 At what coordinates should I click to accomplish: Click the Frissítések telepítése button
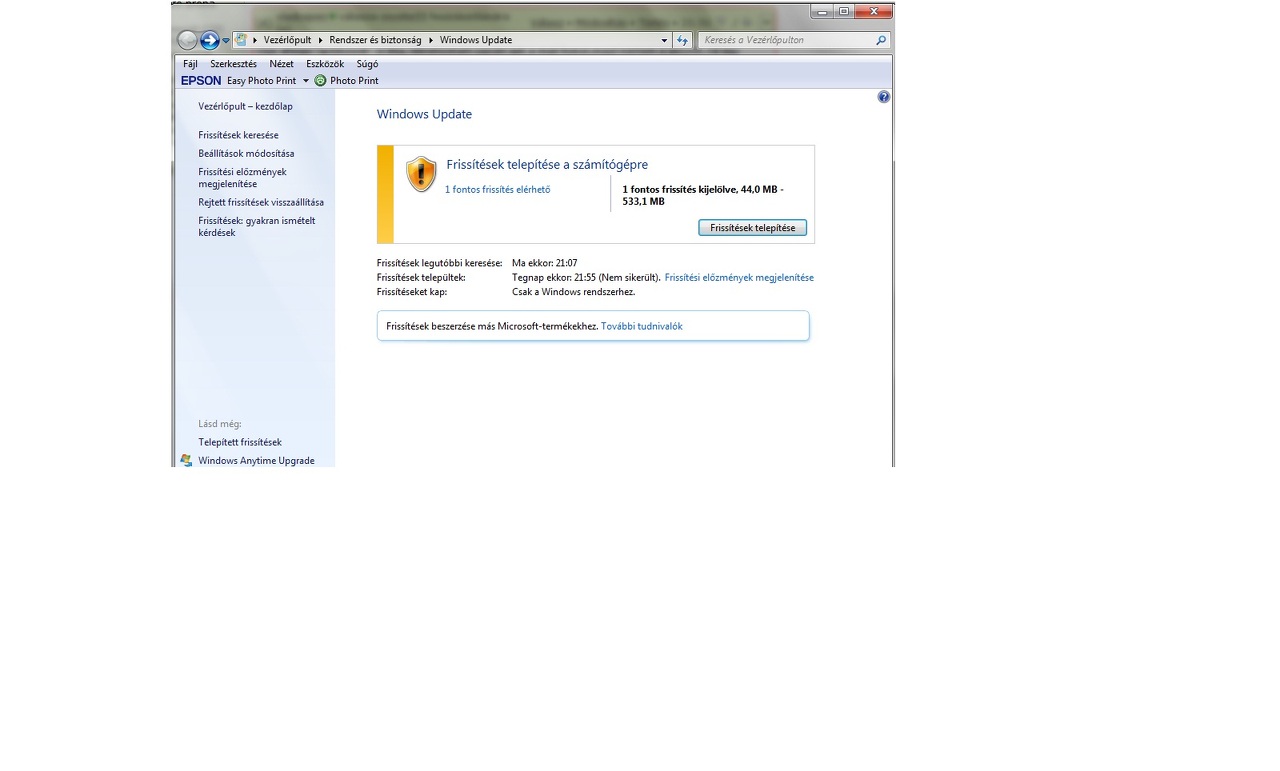coord(752,228)
